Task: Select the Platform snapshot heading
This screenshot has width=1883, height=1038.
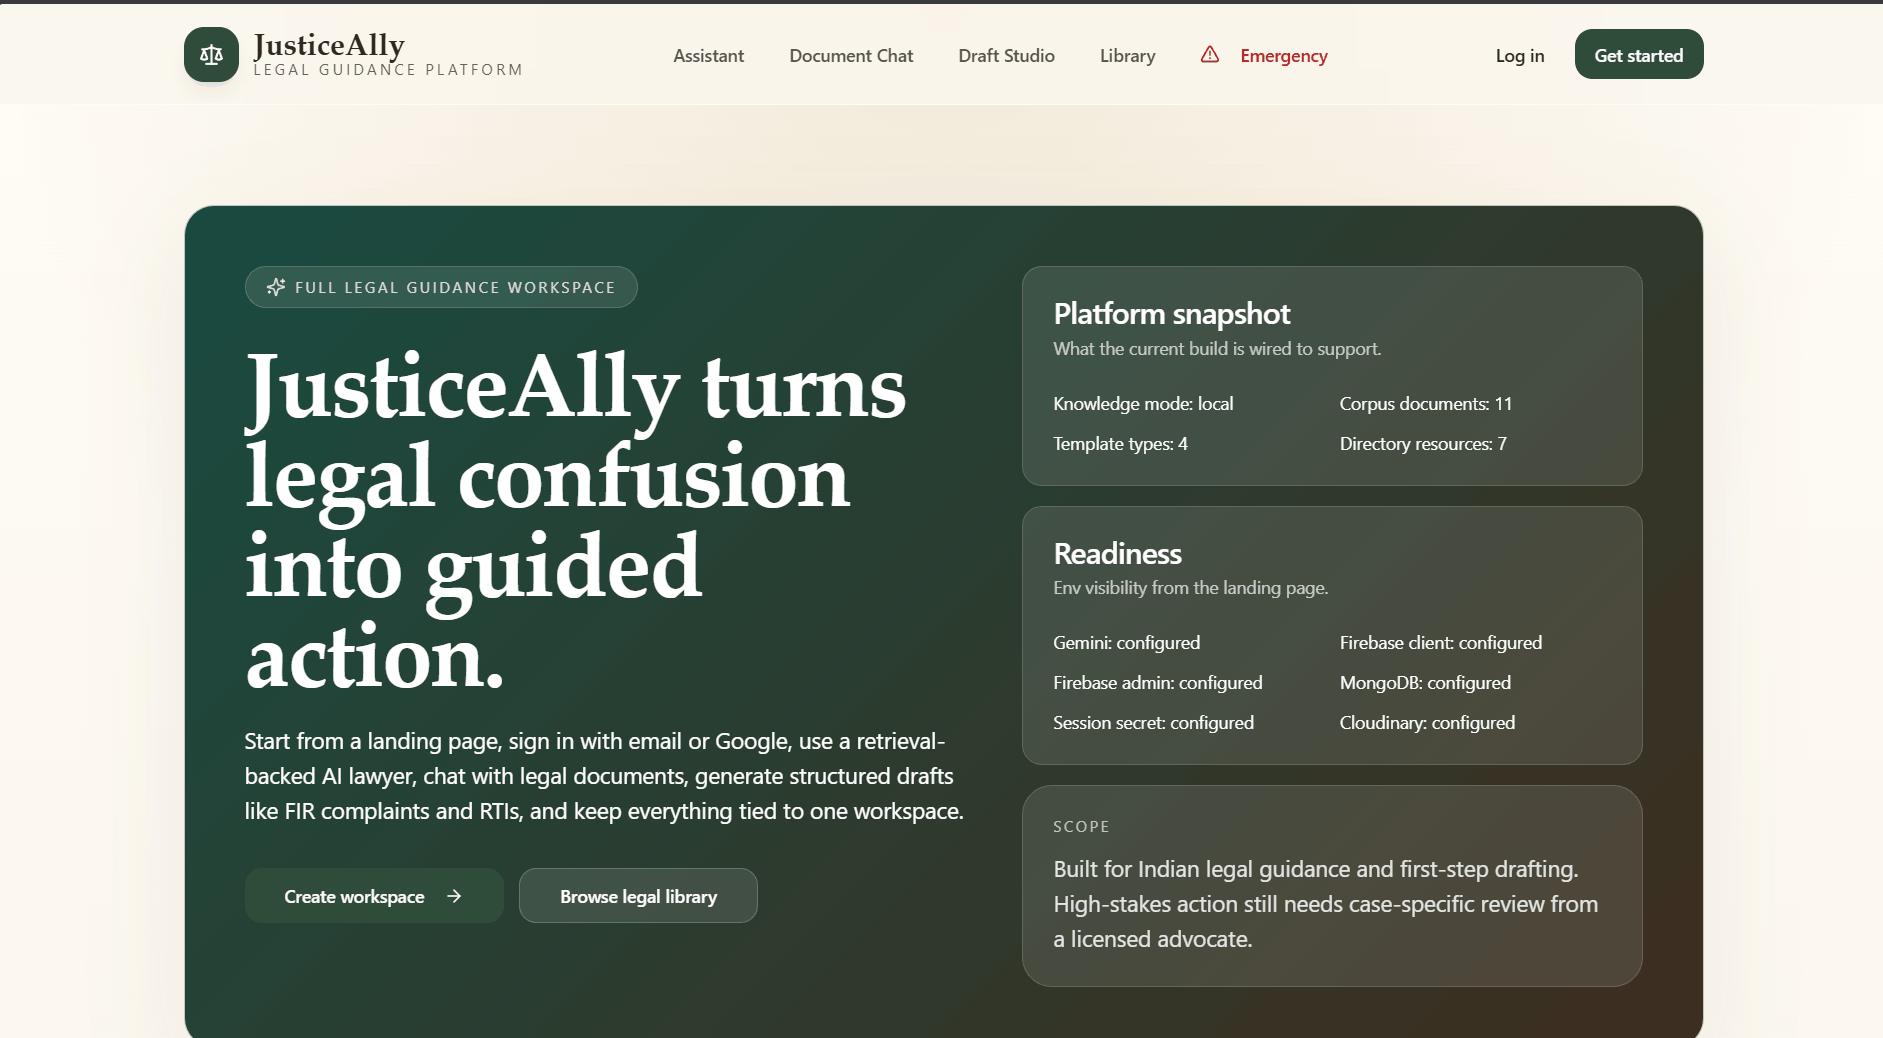Action: click(x=1171, y=314)
